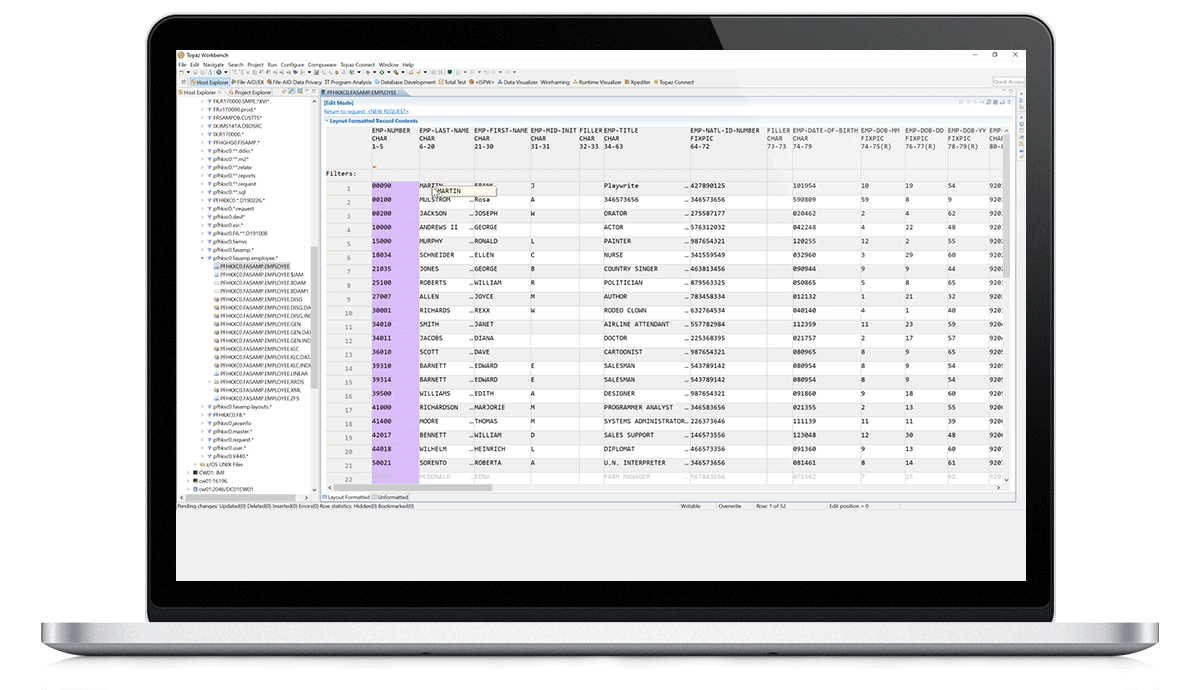
Task: Open the ISPW perspective
Action: pos(484,82)
